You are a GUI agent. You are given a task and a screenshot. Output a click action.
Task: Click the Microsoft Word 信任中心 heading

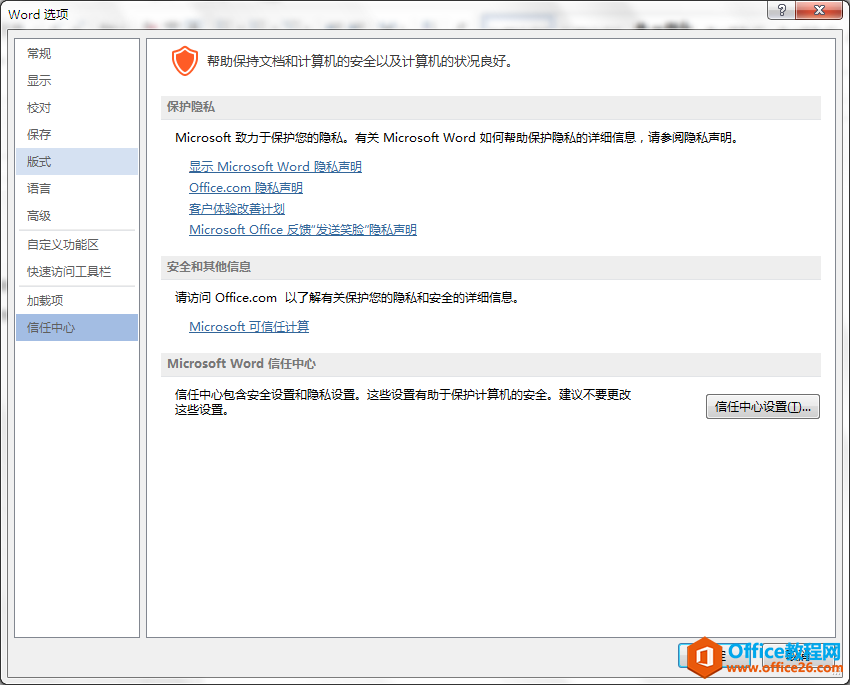[x=241, y=364]
